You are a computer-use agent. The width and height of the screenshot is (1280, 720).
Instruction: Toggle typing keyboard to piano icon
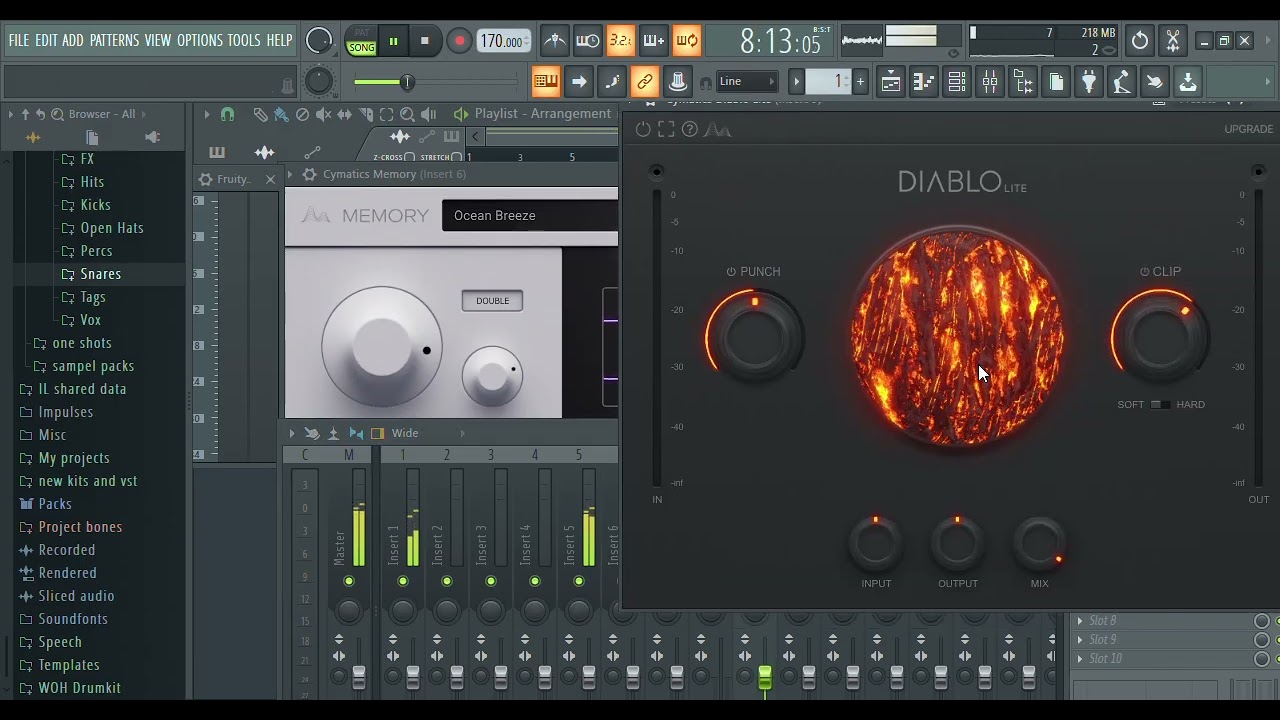coord(546,81)
